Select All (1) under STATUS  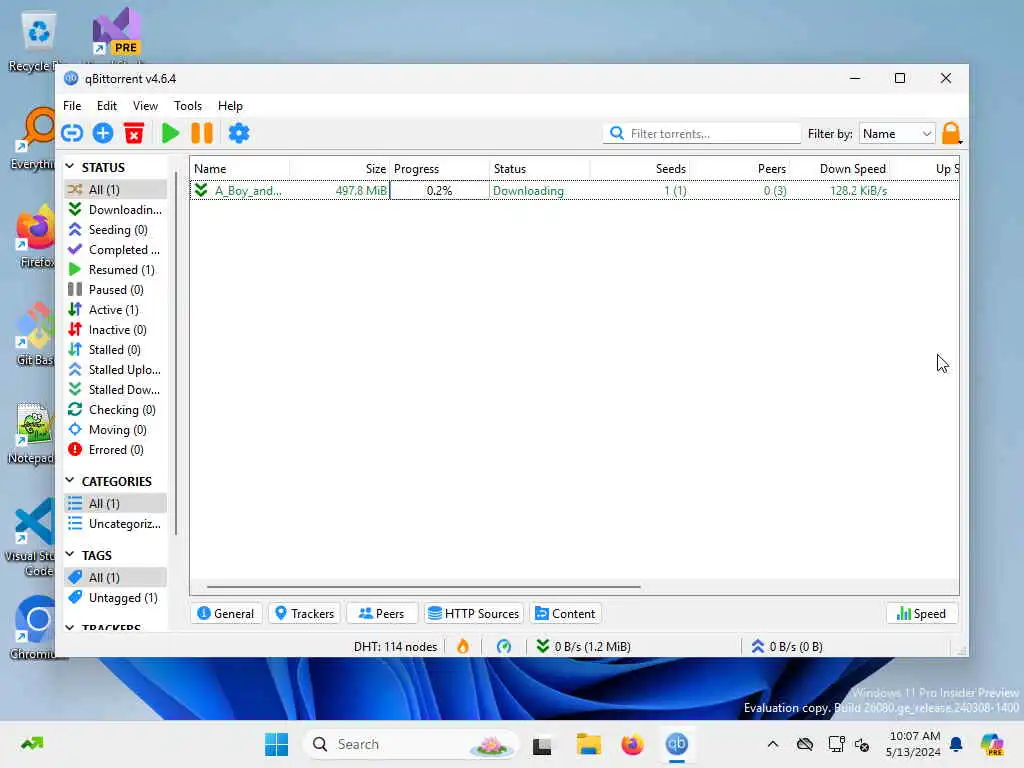[115, 189]
